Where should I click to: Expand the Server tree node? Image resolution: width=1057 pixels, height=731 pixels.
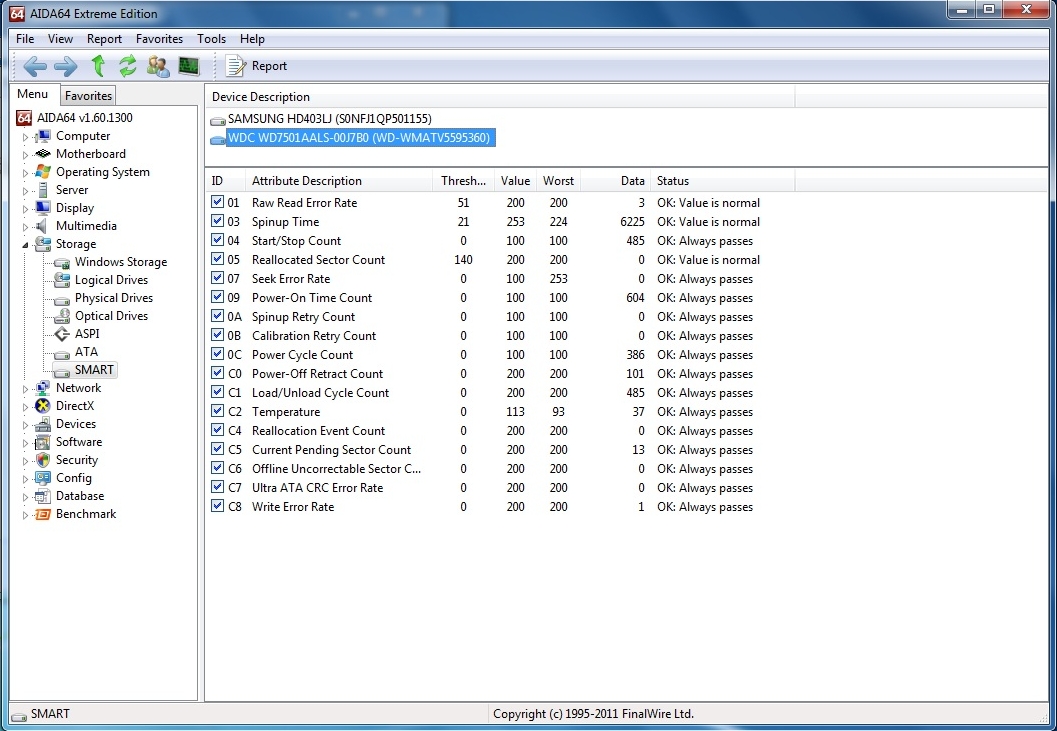click(x=26, y=191)
